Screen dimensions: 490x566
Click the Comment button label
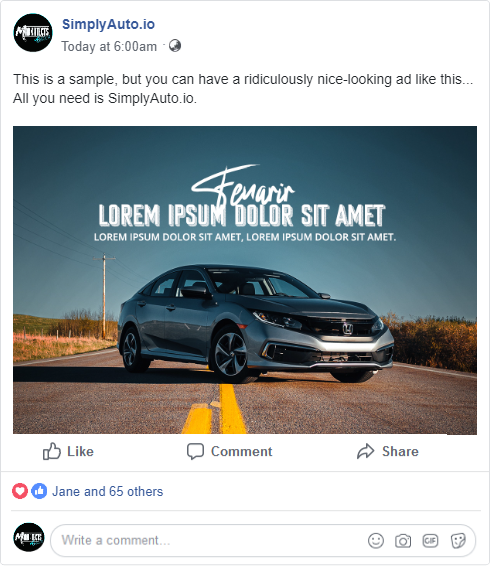coord(242,452)
